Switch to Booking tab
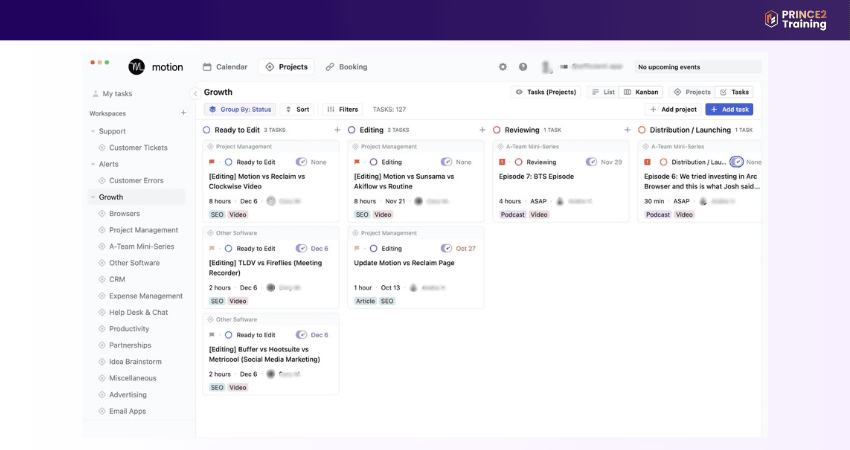The image size is (850, 450). pos(346,67)
